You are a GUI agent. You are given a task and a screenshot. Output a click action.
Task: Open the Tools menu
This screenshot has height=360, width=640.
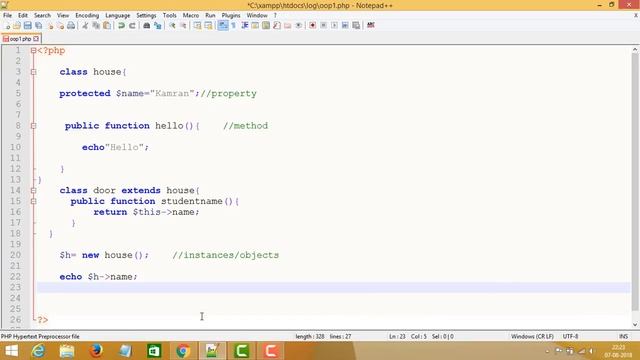169,15
